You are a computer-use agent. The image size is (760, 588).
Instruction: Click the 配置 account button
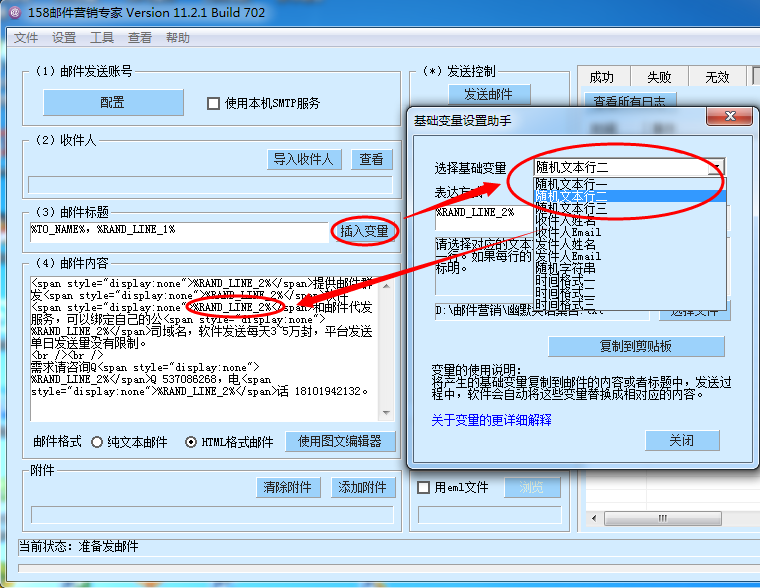(113, 102)
